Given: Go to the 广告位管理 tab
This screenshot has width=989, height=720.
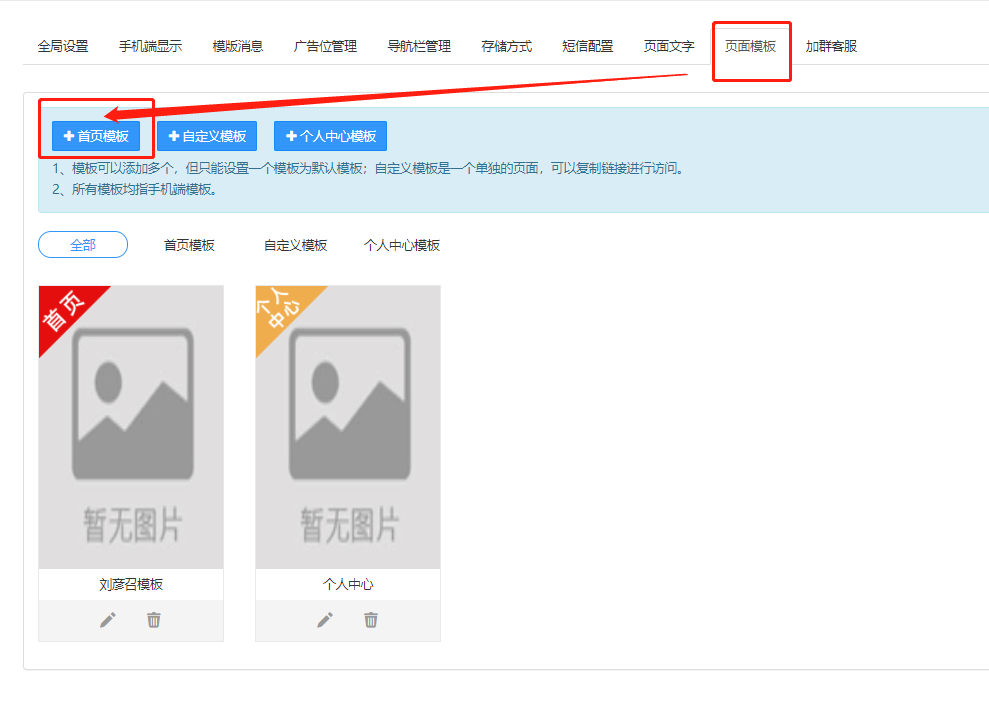Looking at the screenshot, I should pos(325,46).
